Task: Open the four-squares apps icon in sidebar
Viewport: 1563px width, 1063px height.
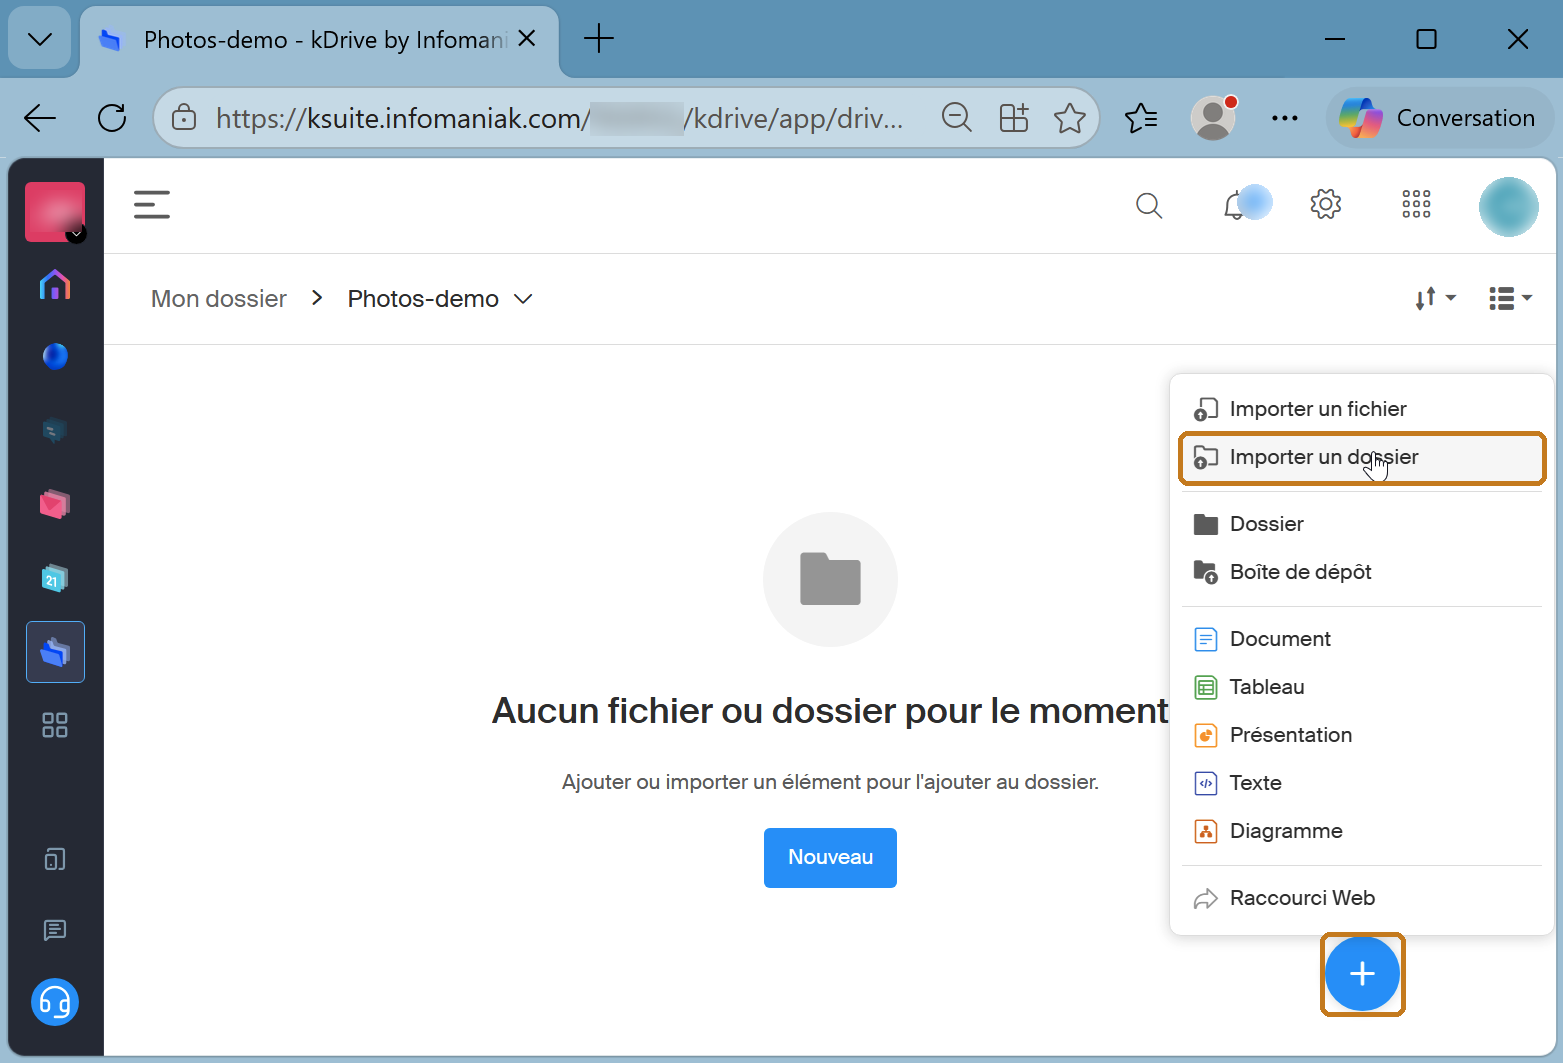Action: point(55,725)
